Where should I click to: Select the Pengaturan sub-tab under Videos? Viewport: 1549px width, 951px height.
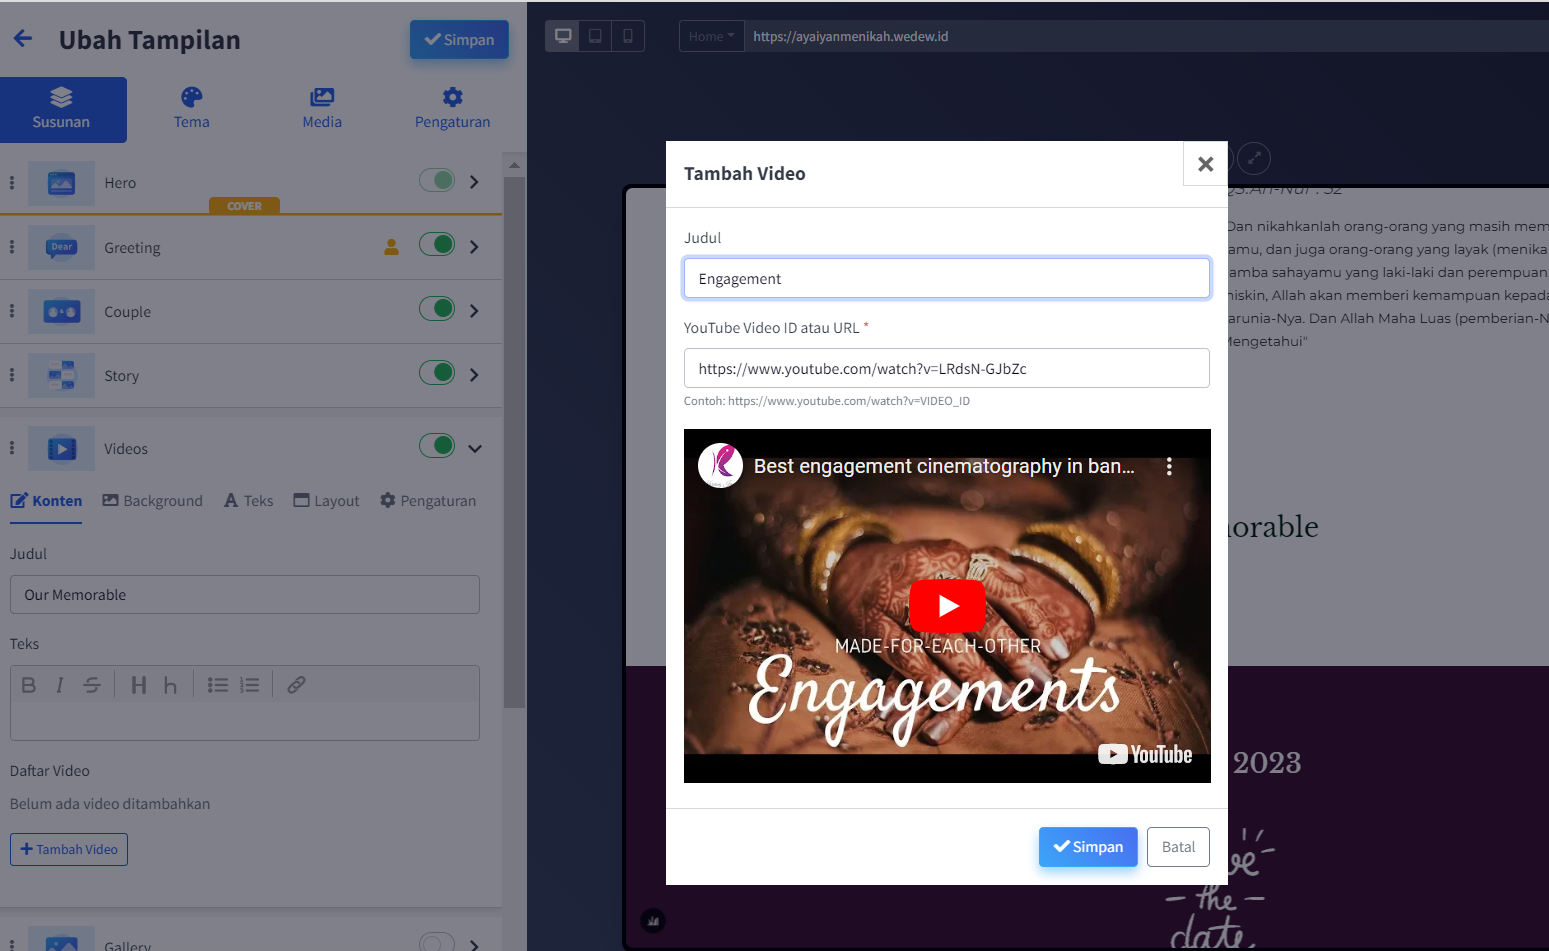(428, 500)
